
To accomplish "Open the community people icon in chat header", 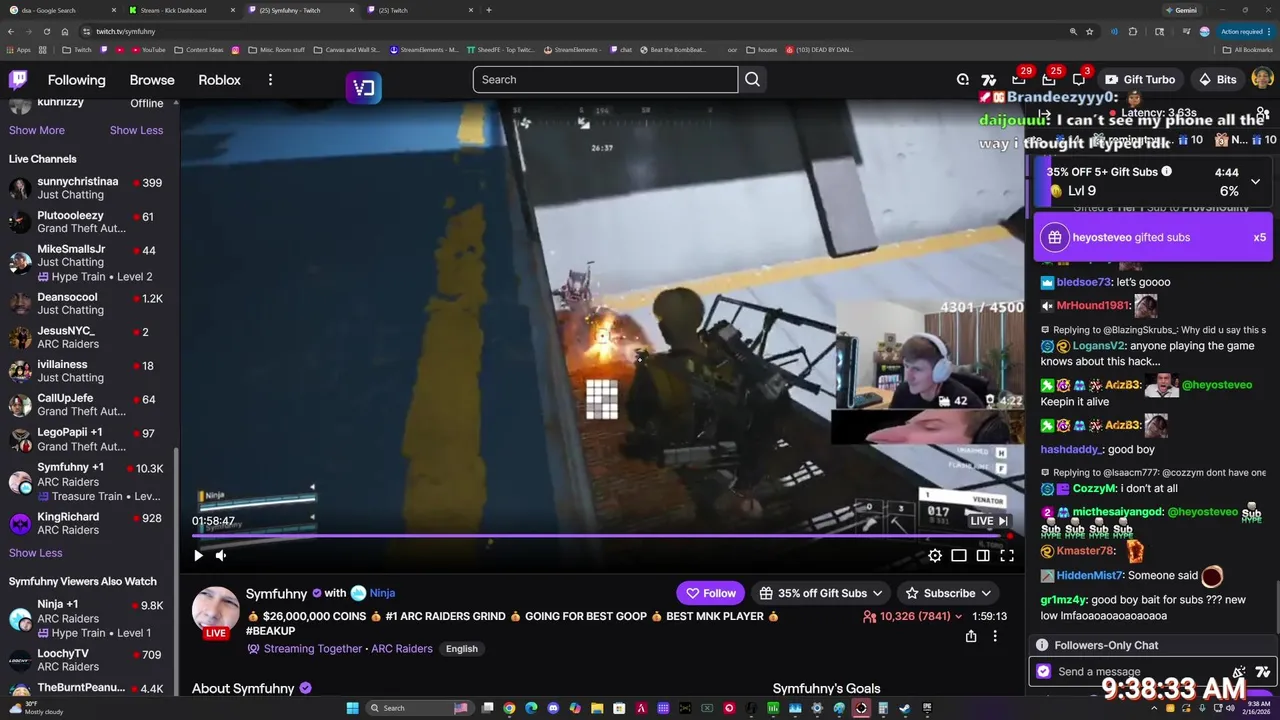I will point(1263,114).
